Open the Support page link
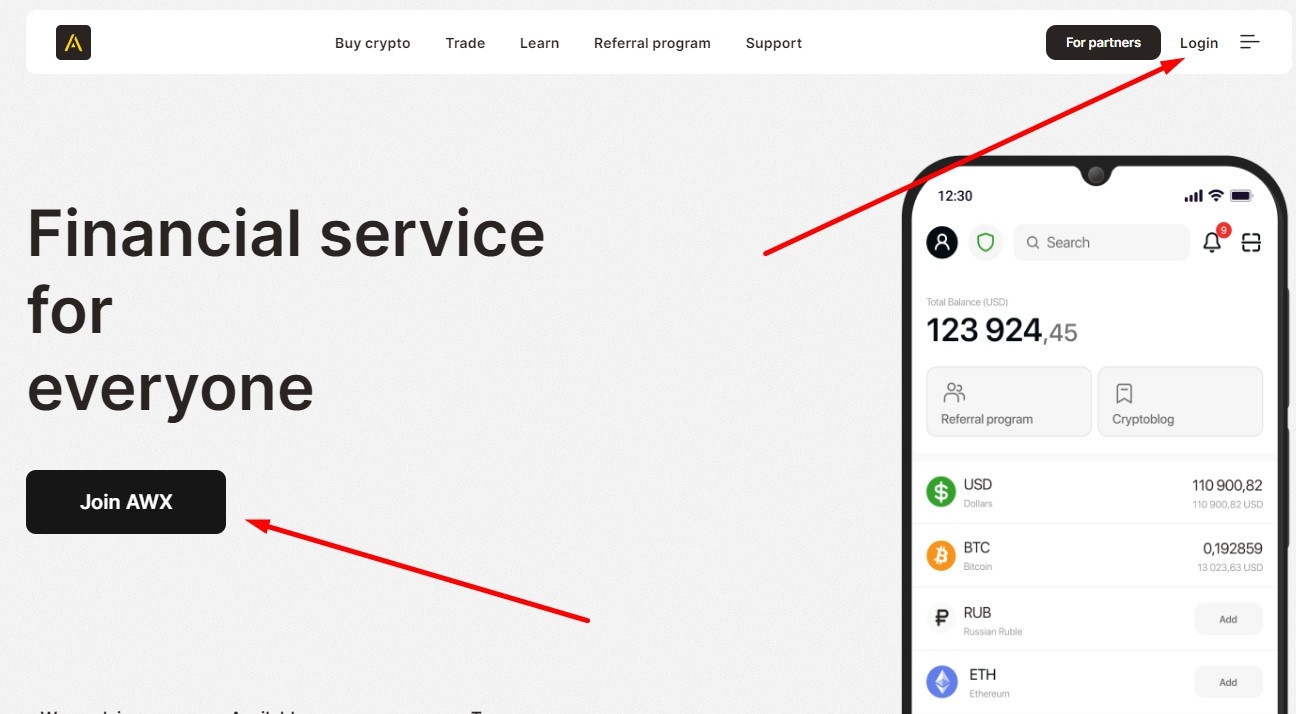 (773, 43)
